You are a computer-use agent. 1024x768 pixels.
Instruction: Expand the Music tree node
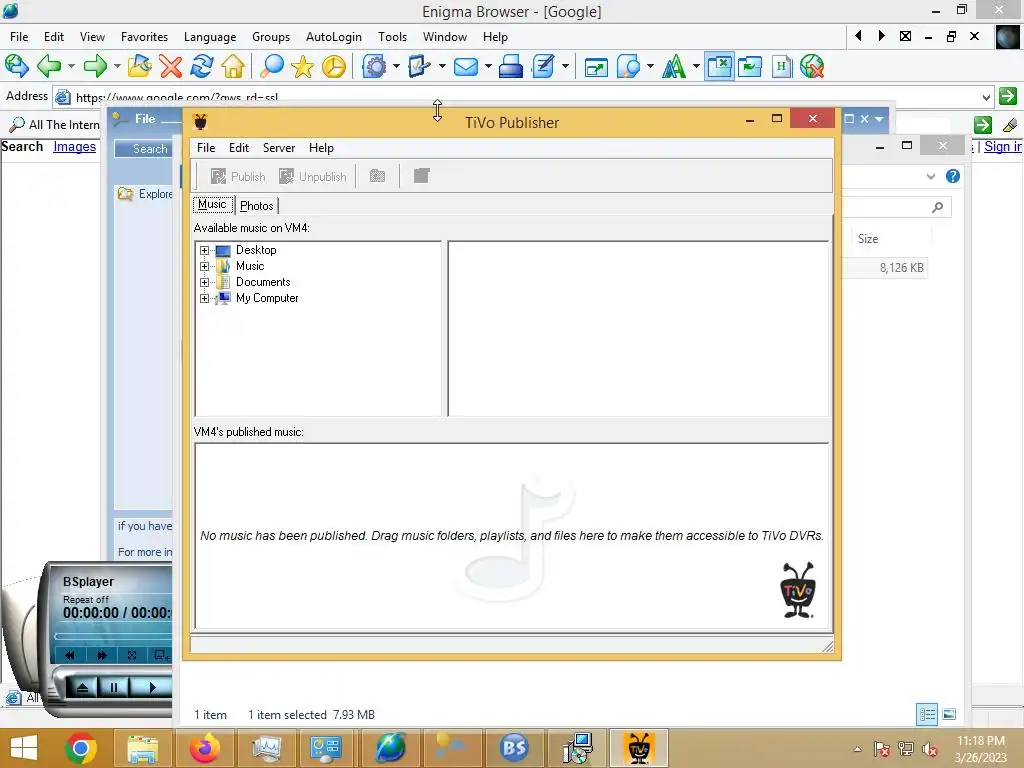pyautogui.click(x=204, y=266)
